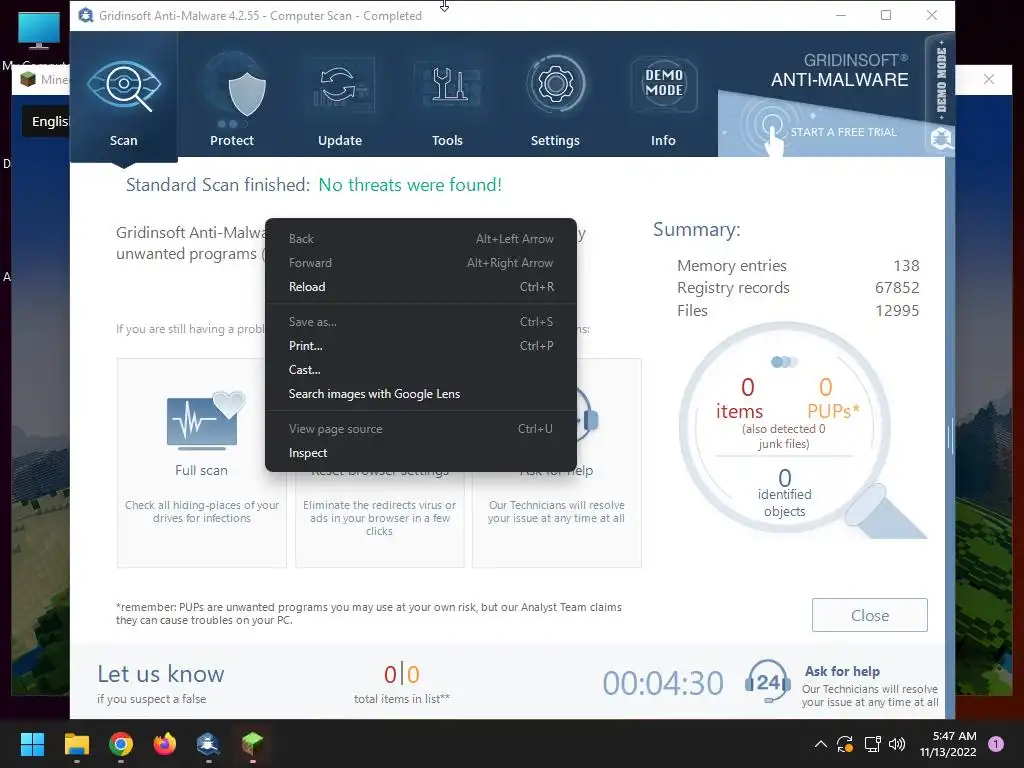Open Firefox from the taskbar
This screenshot has width=1024, height=768.
[165, 744]
